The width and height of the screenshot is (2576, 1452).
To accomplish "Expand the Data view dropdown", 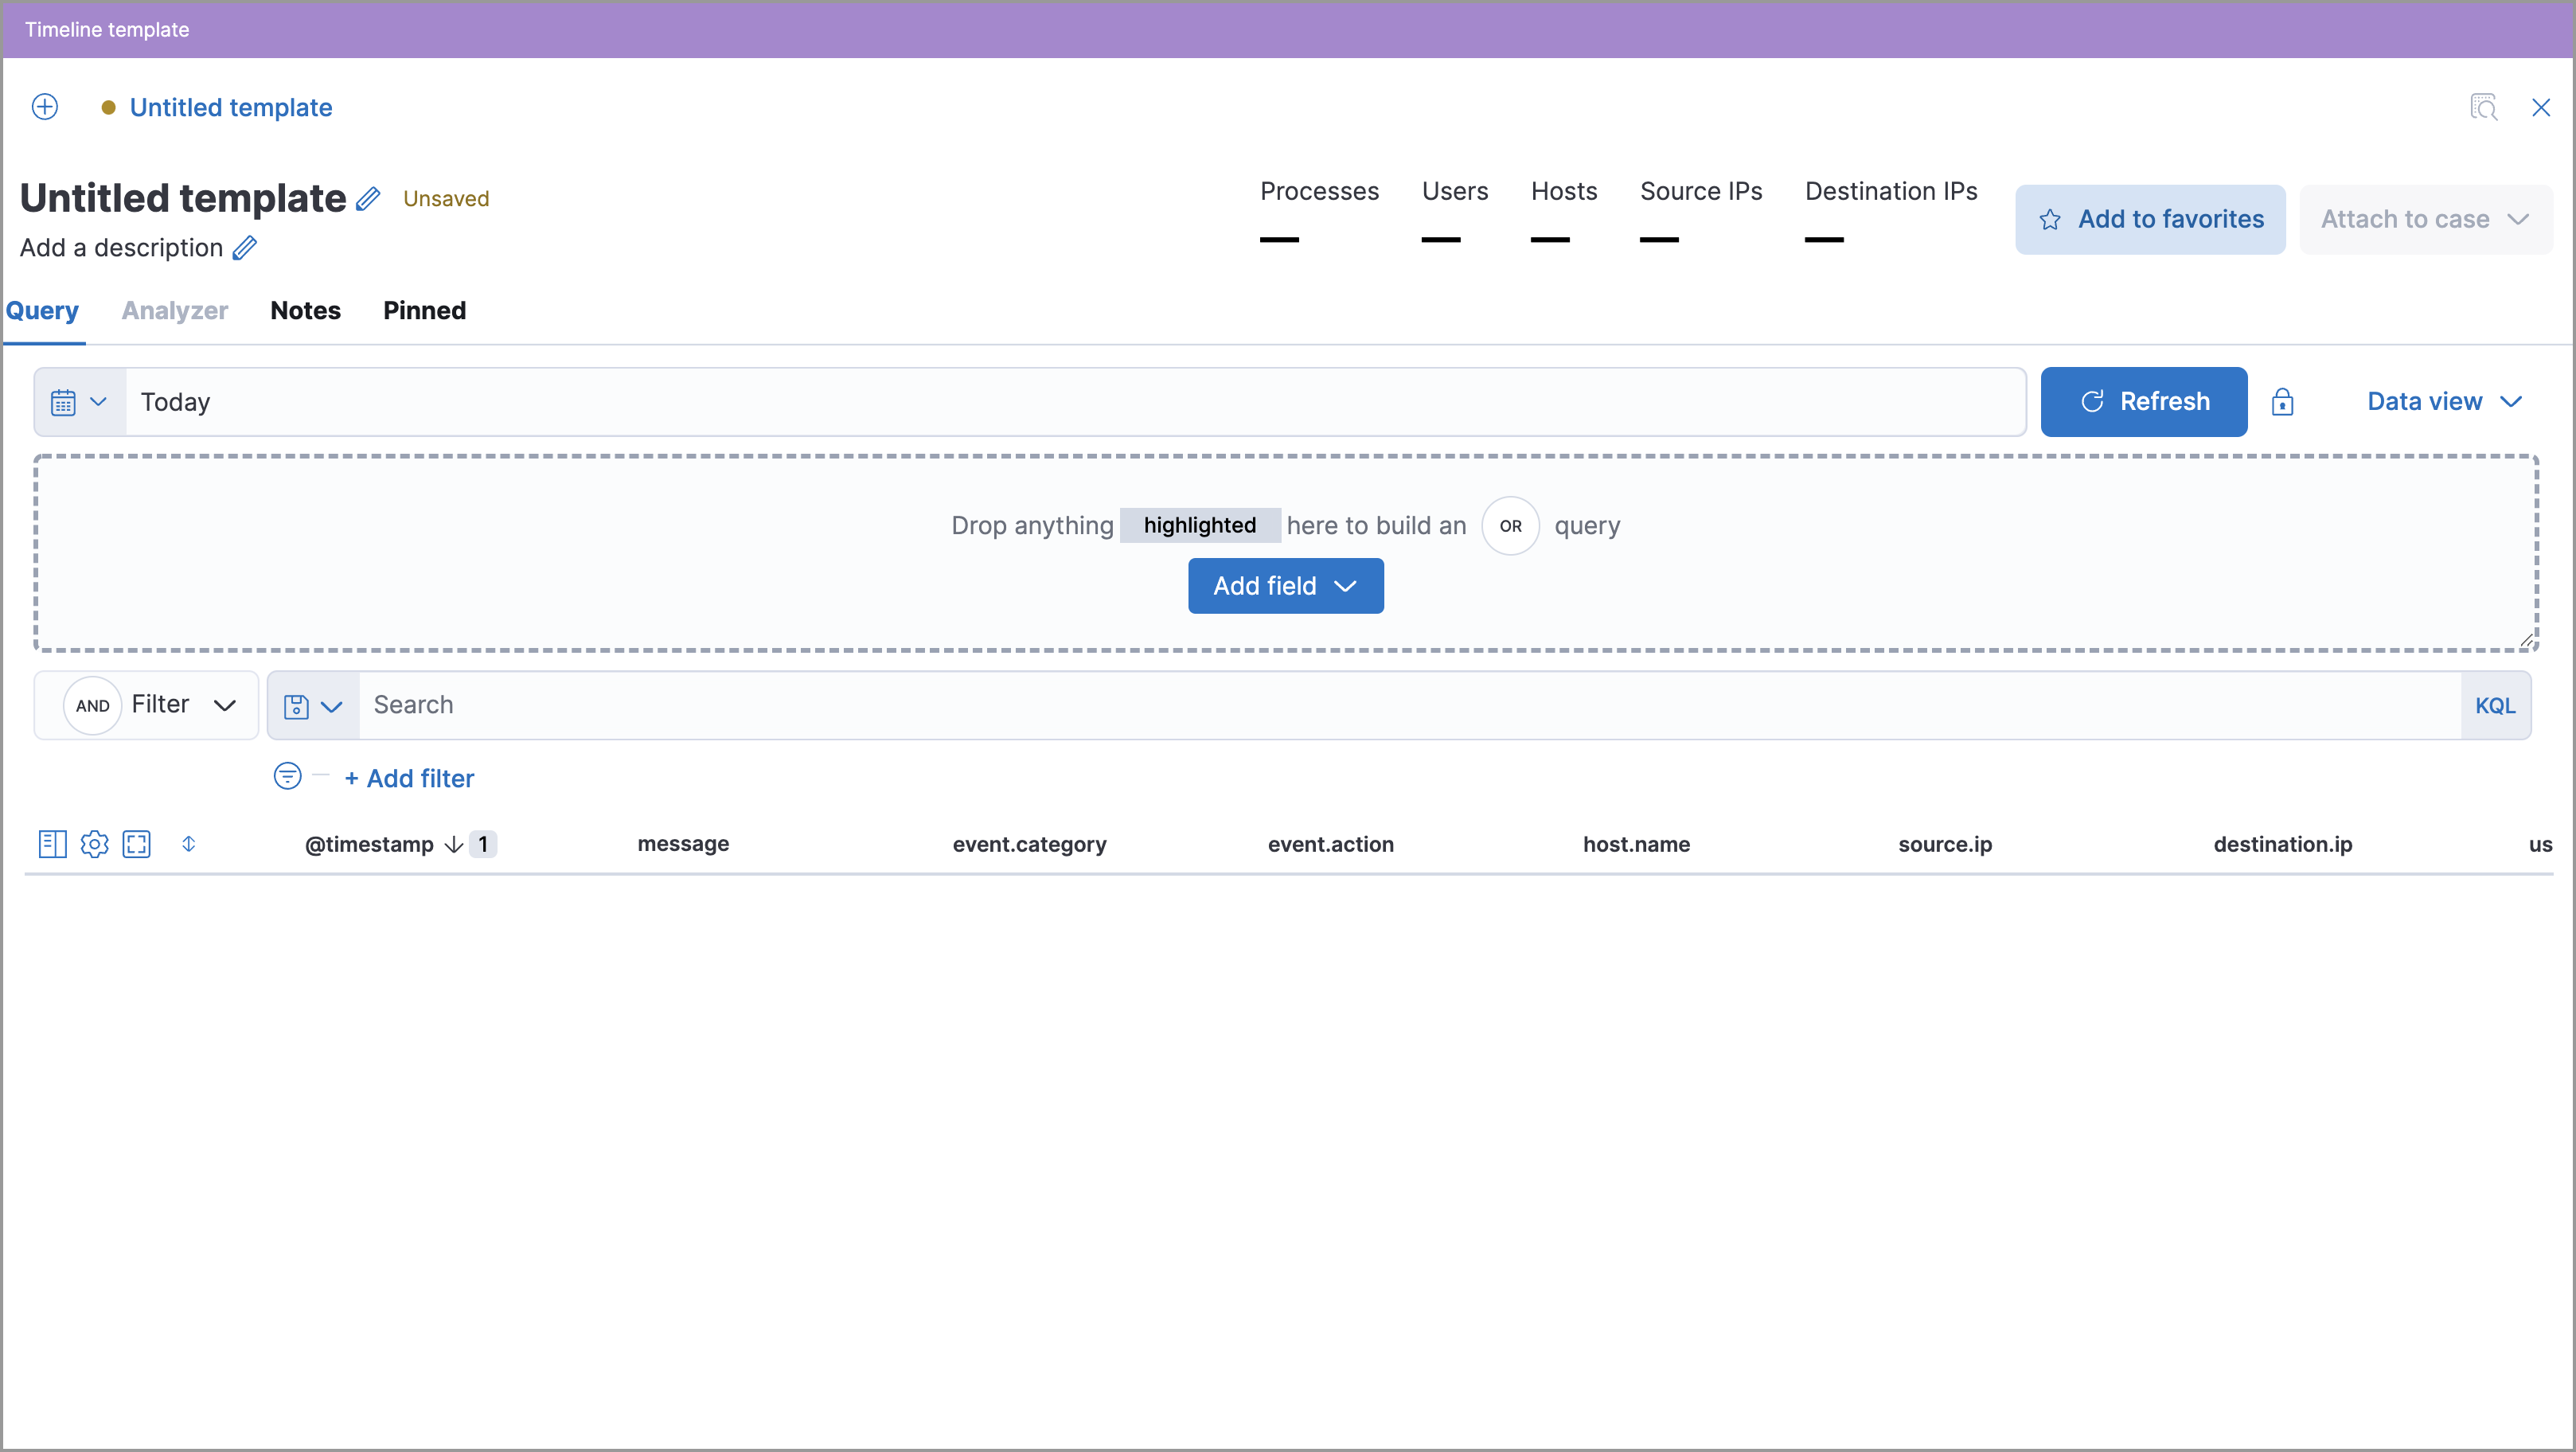I will pos(2449,401).
